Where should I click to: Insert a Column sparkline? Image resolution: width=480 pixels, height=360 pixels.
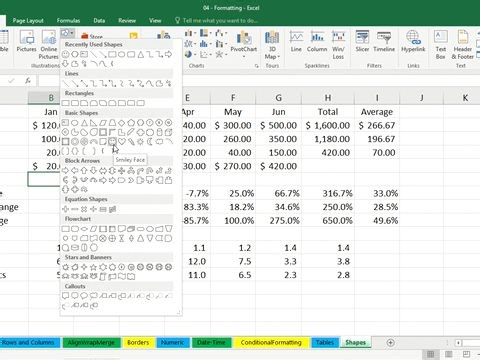[317, 41]
